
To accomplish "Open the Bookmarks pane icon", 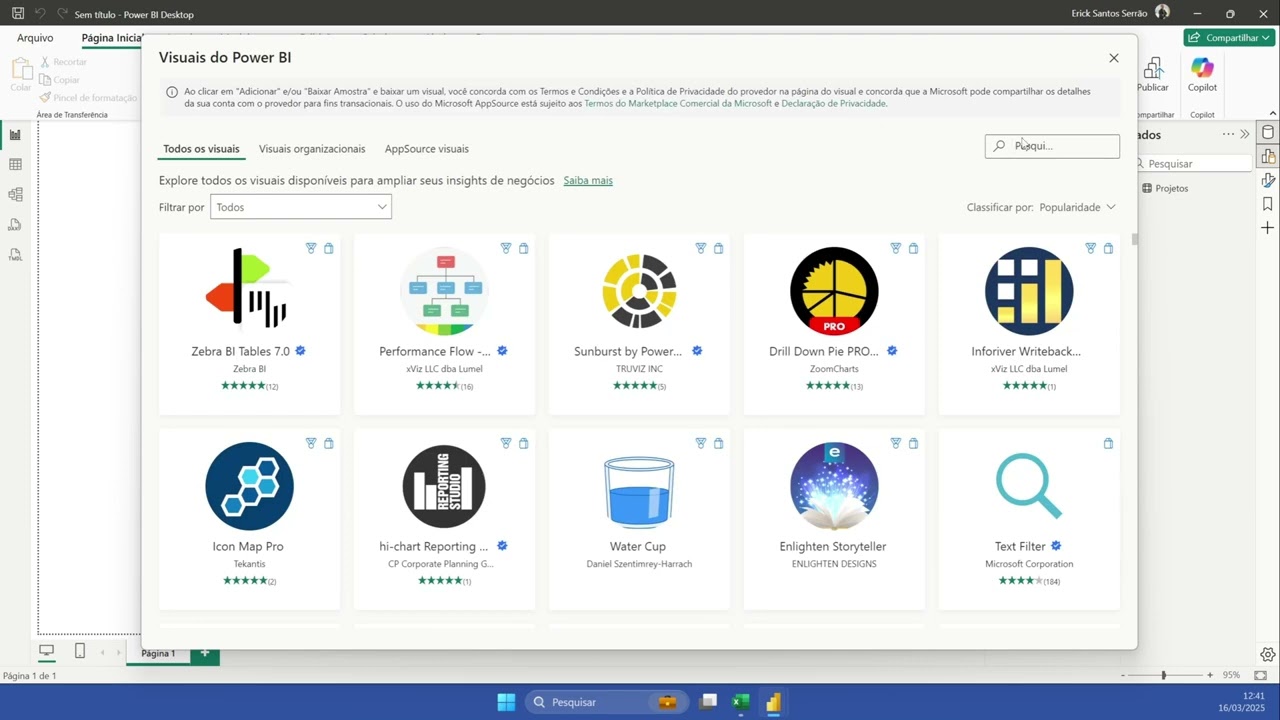I will (x=1268, y=204).
